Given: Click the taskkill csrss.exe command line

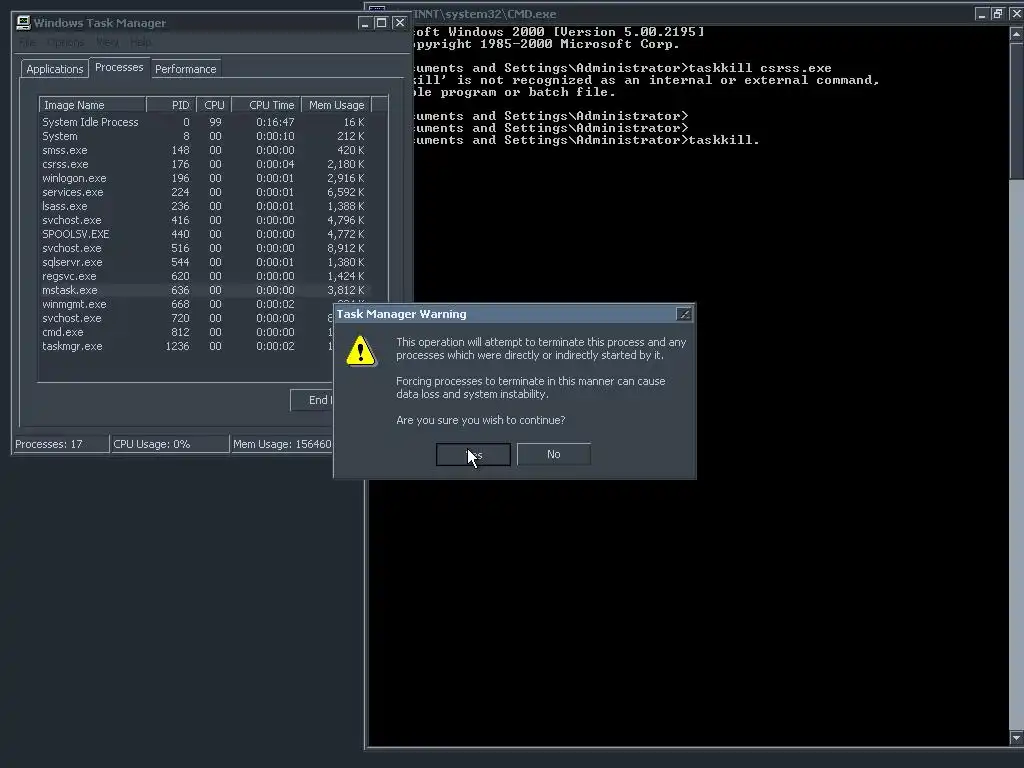Looking at the screenshot, I should pyautogui.click(x=622, y=68).
